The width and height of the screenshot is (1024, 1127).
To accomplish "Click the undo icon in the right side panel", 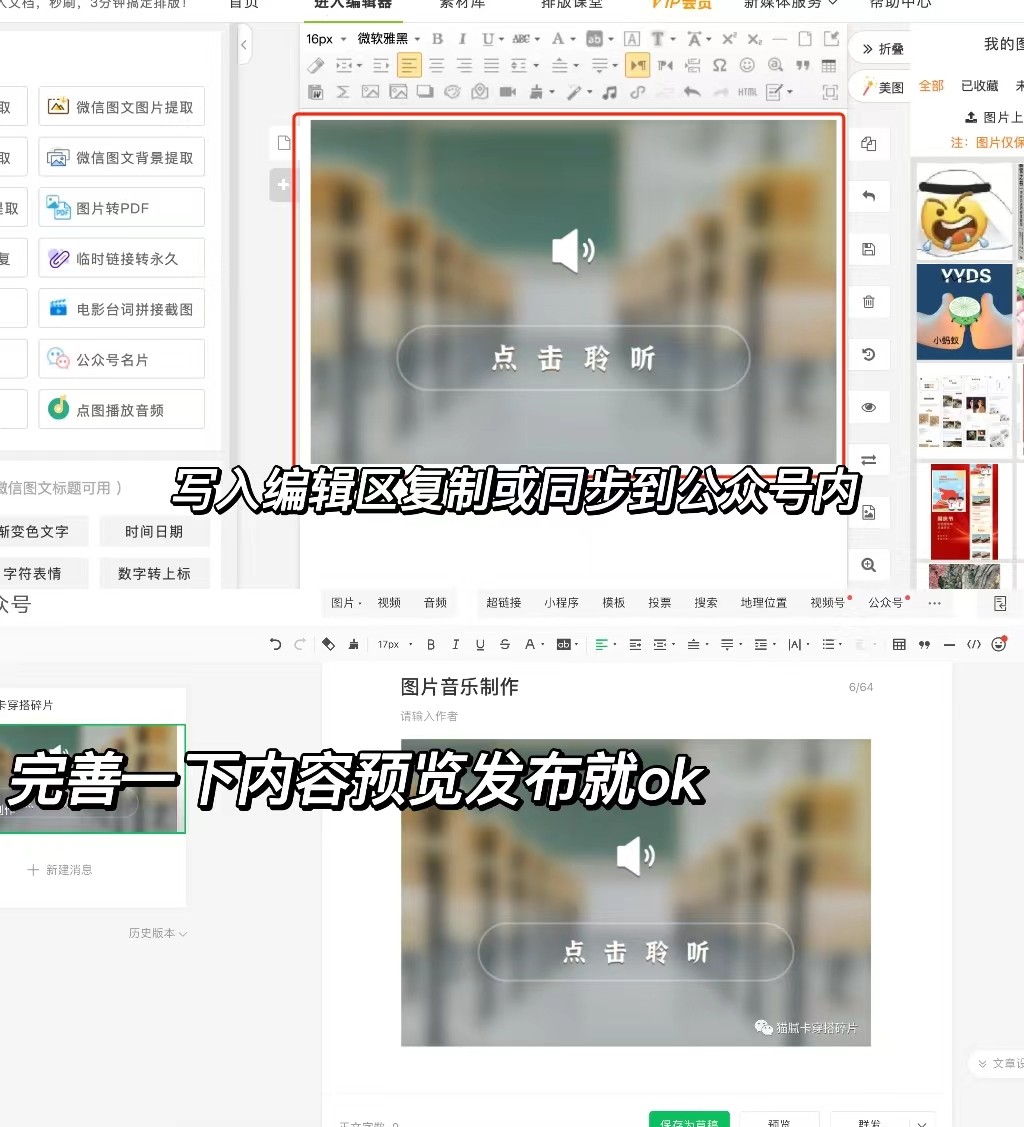I will pyautogui.click(x=868, y=196).
